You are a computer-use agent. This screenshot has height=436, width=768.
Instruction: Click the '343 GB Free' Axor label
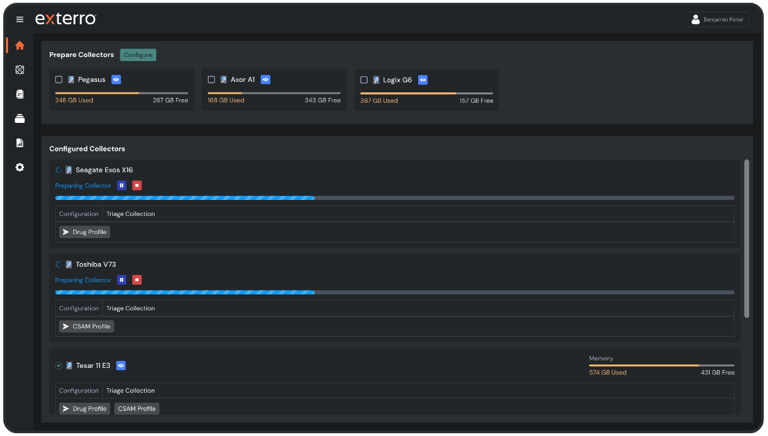[x=322, y=100]
